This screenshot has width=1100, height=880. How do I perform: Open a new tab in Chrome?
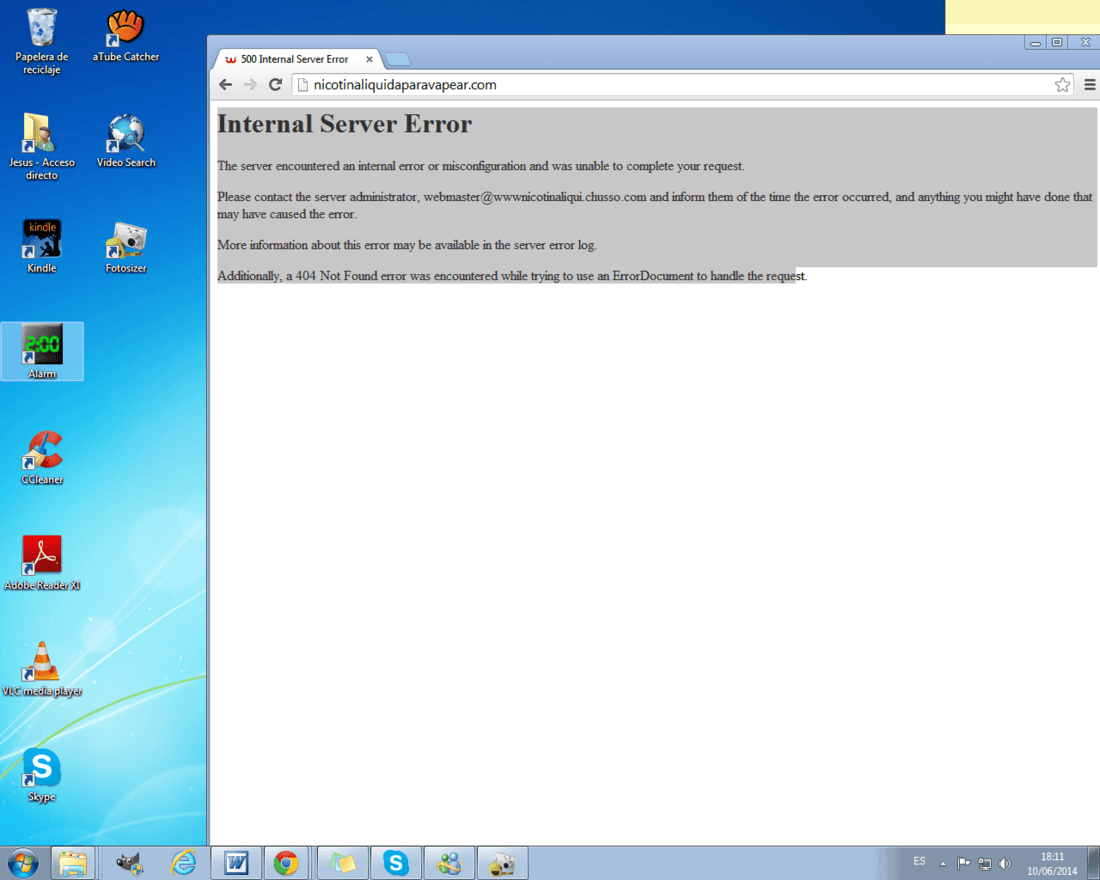click(398, 60)
